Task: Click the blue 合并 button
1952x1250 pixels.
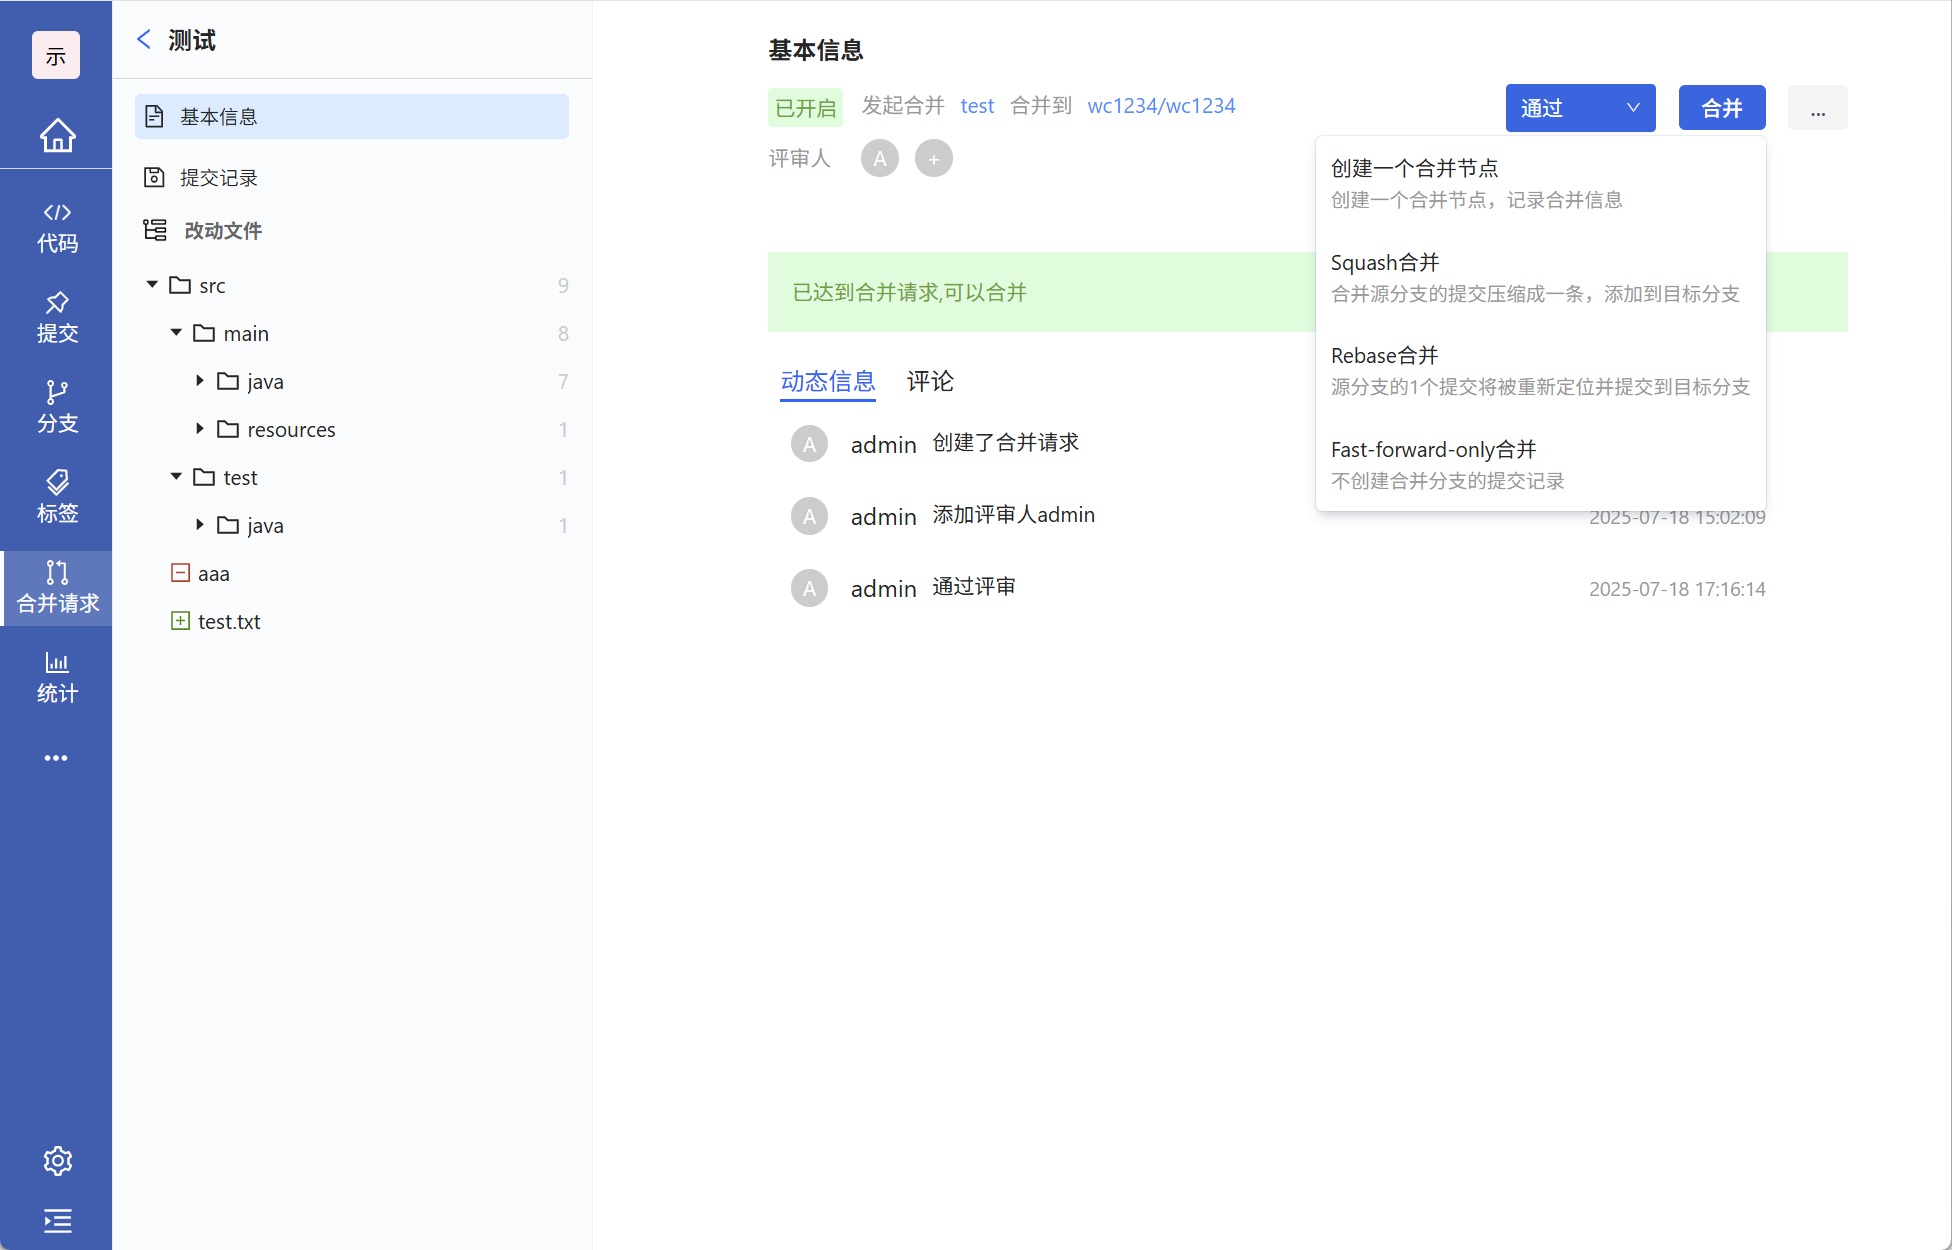Action: click(1721, 108)
